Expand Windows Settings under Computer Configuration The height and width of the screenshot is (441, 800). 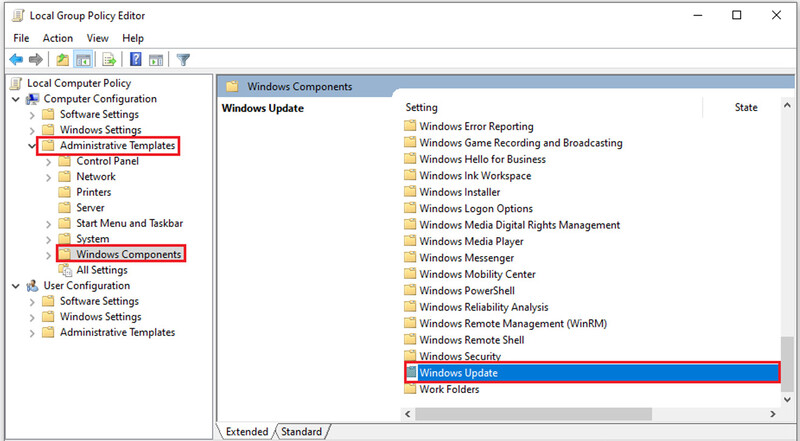coord(32,131)
